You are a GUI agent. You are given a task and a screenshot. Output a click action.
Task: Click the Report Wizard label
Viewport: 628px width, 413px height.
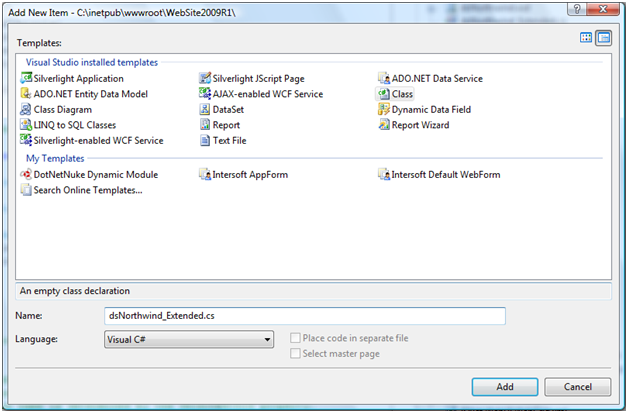[x=421, y=125]
